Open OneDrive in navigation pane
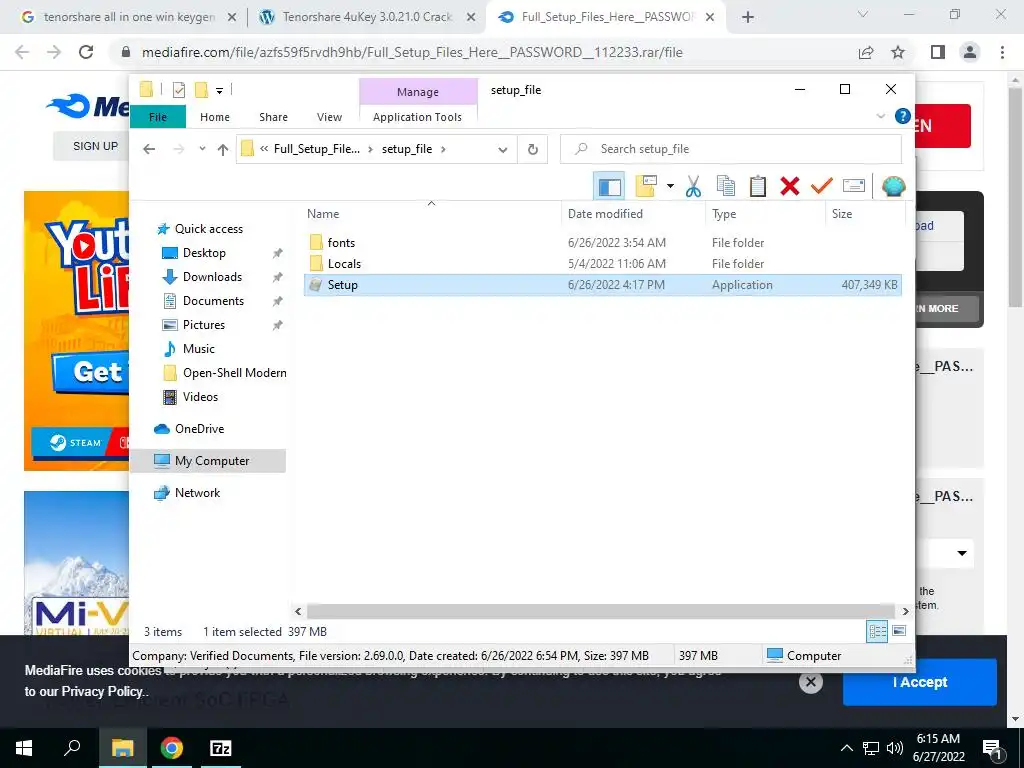 (199, 429)
